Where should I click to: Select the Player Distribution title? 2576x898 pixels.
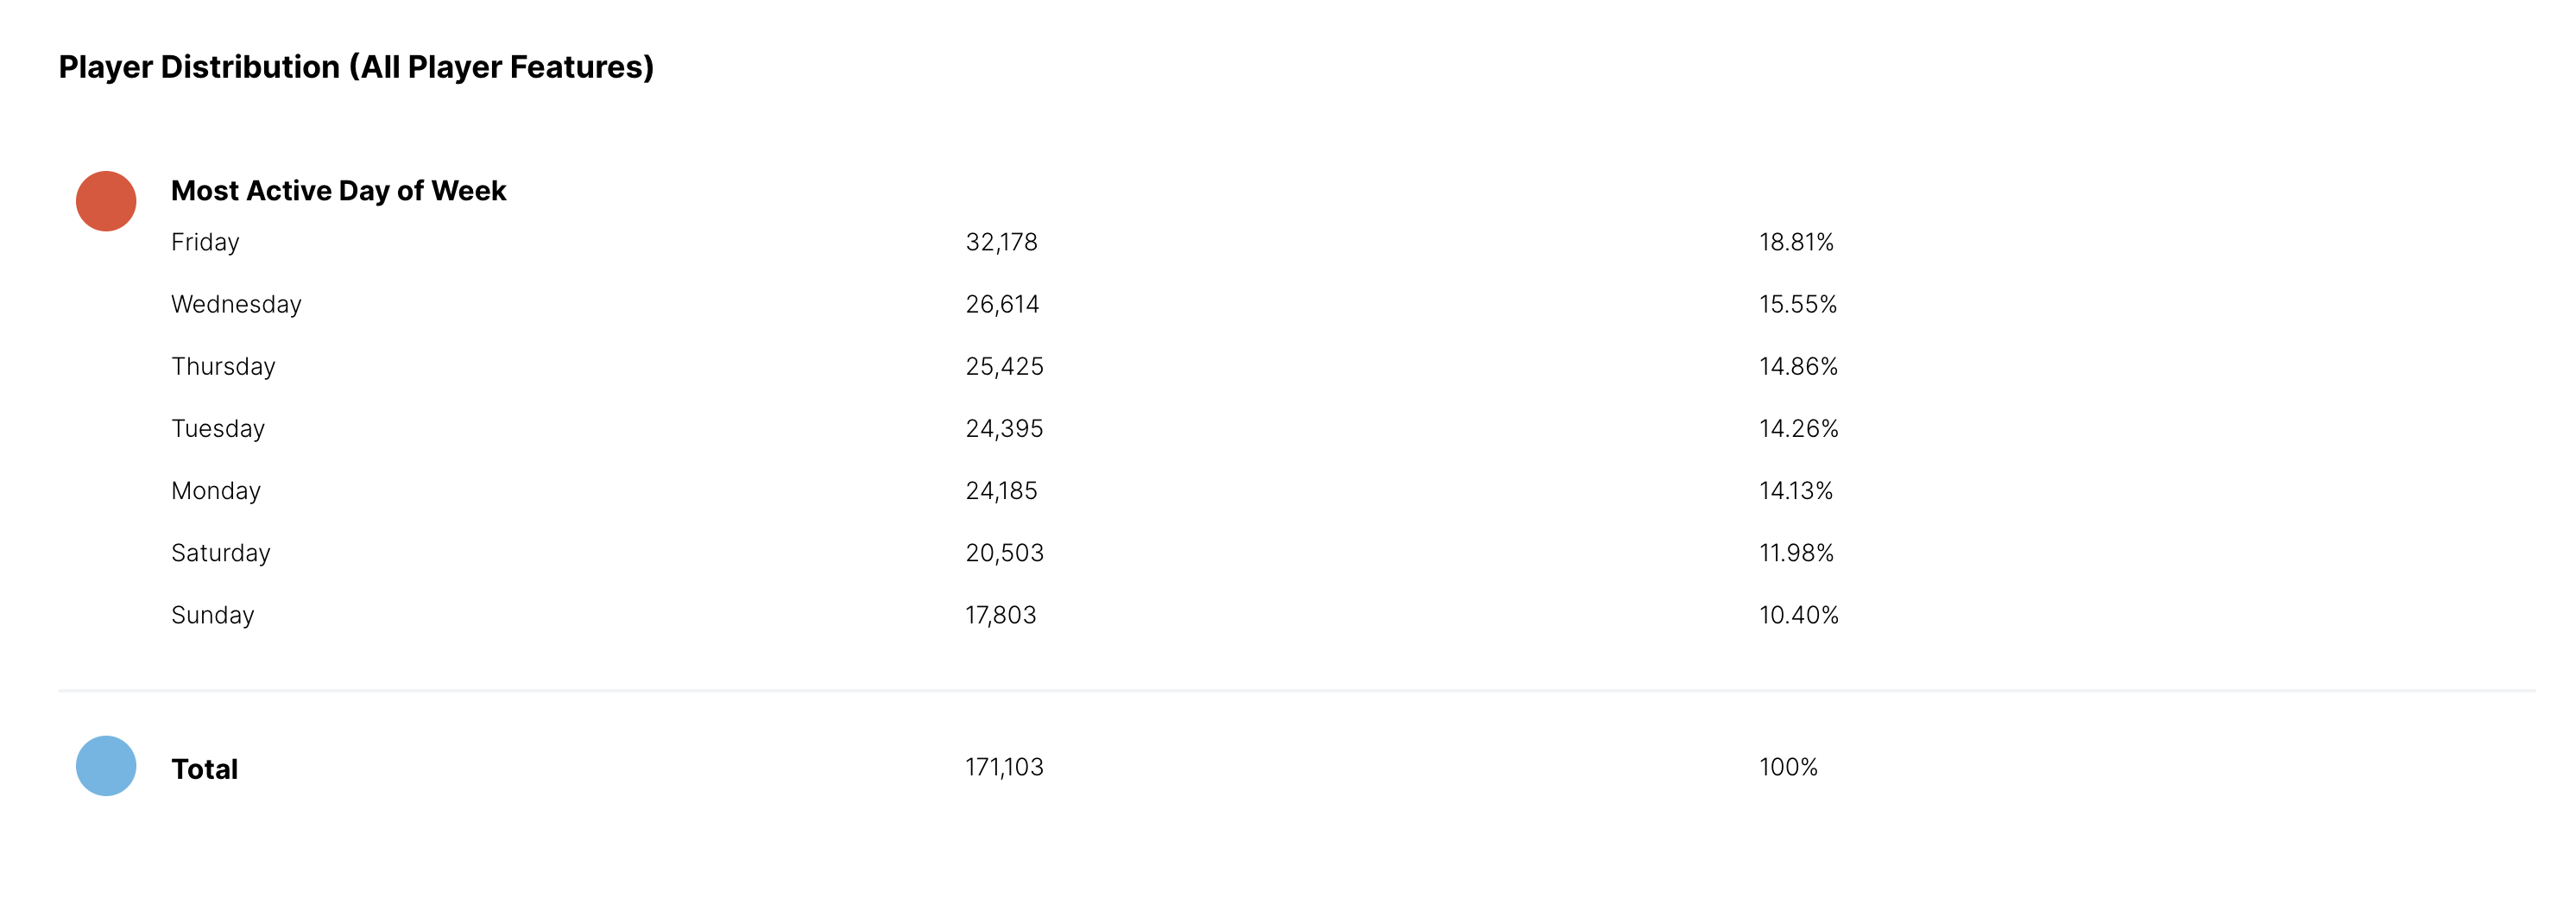(356, 67)
